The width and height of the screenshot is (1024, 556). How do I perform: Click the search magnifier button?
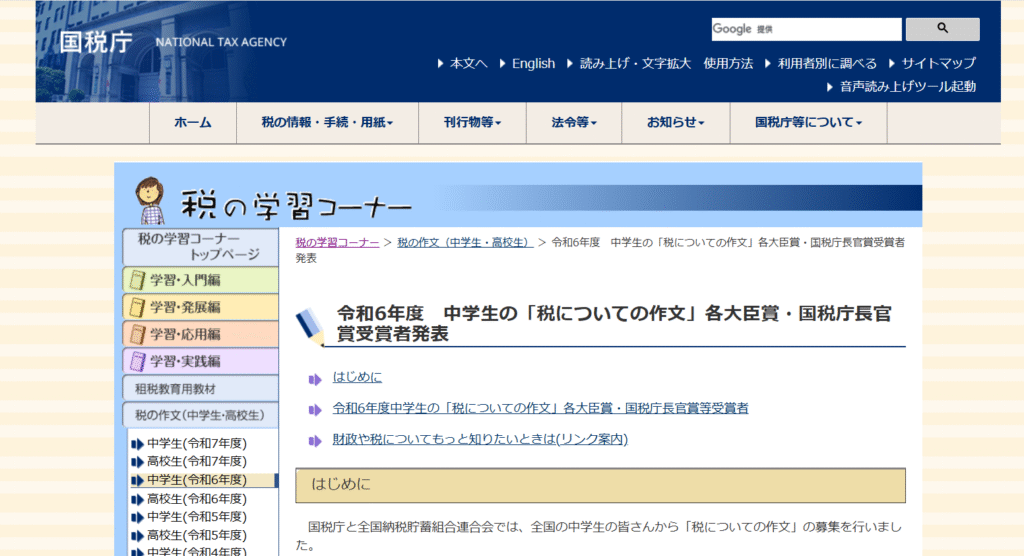pos(942,29)
